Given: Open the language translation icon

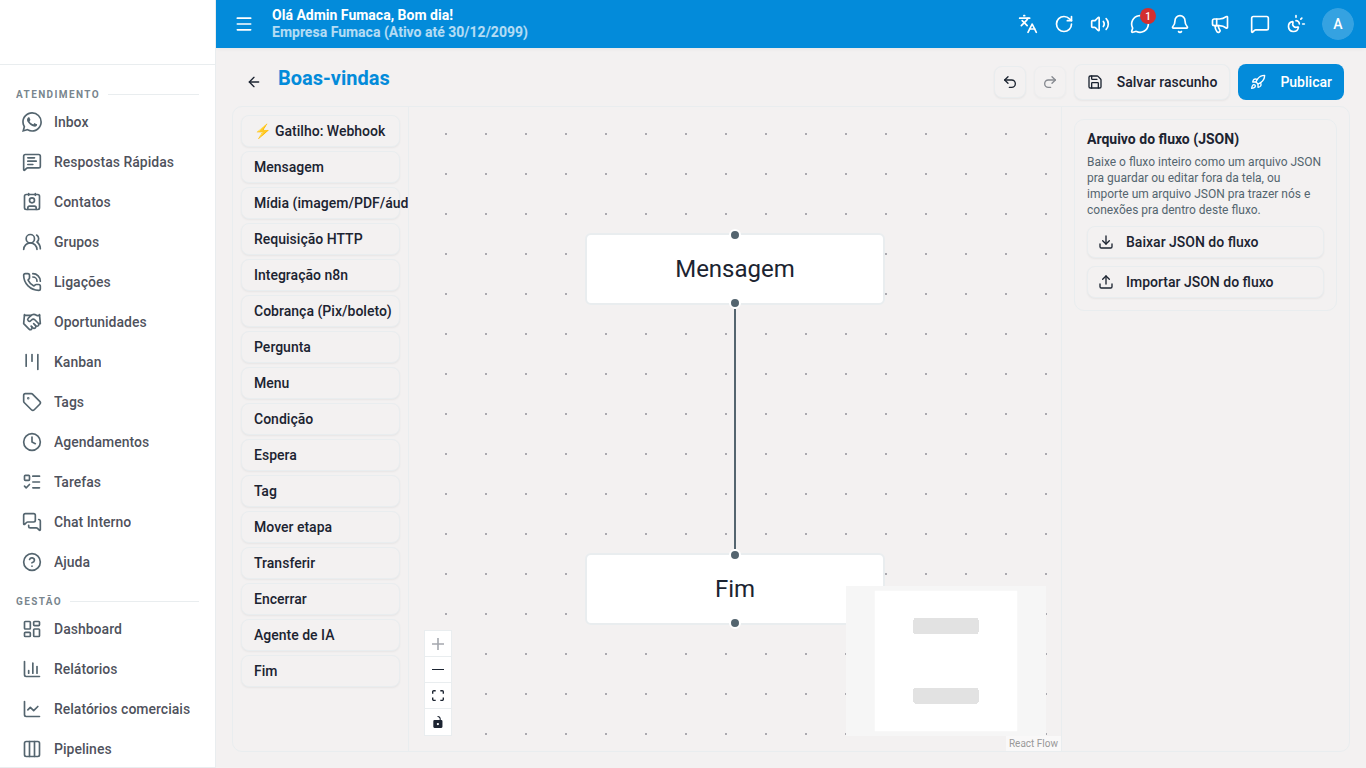Looking at the screenshot, I should (1028, 24).
